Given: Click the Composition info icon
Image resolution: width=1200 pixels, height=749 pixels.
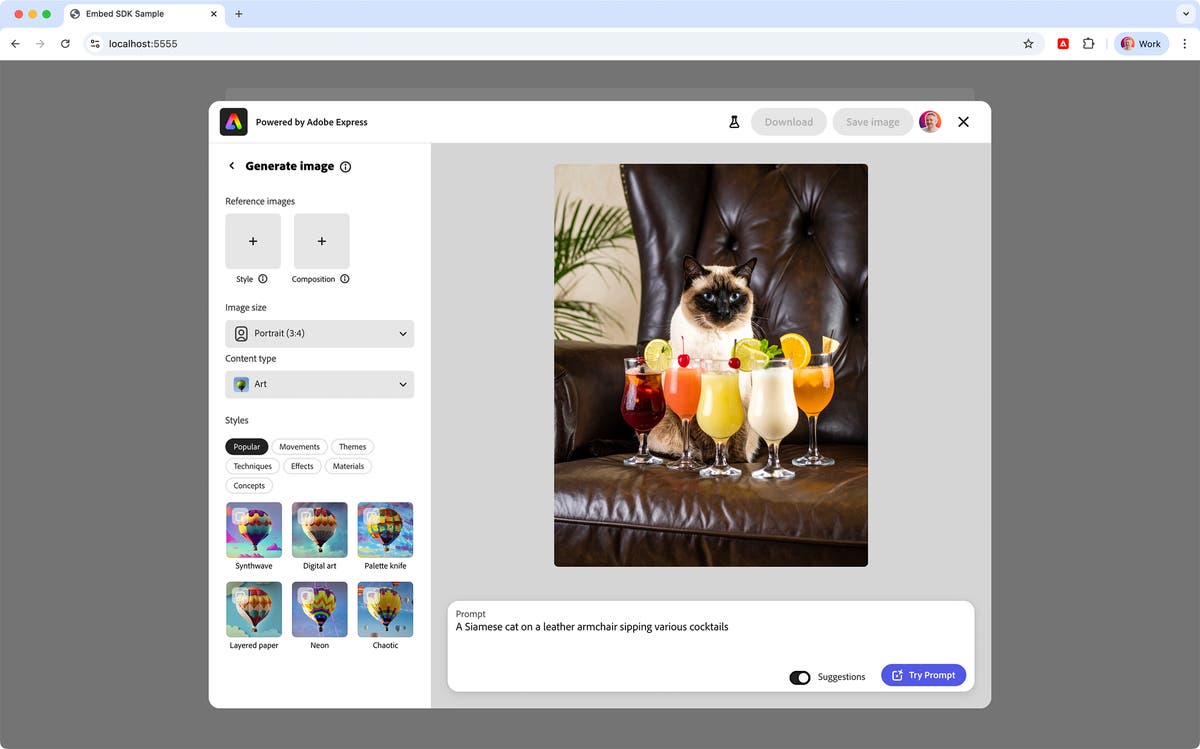Looking at the screenshot, I should coord(345,279).
